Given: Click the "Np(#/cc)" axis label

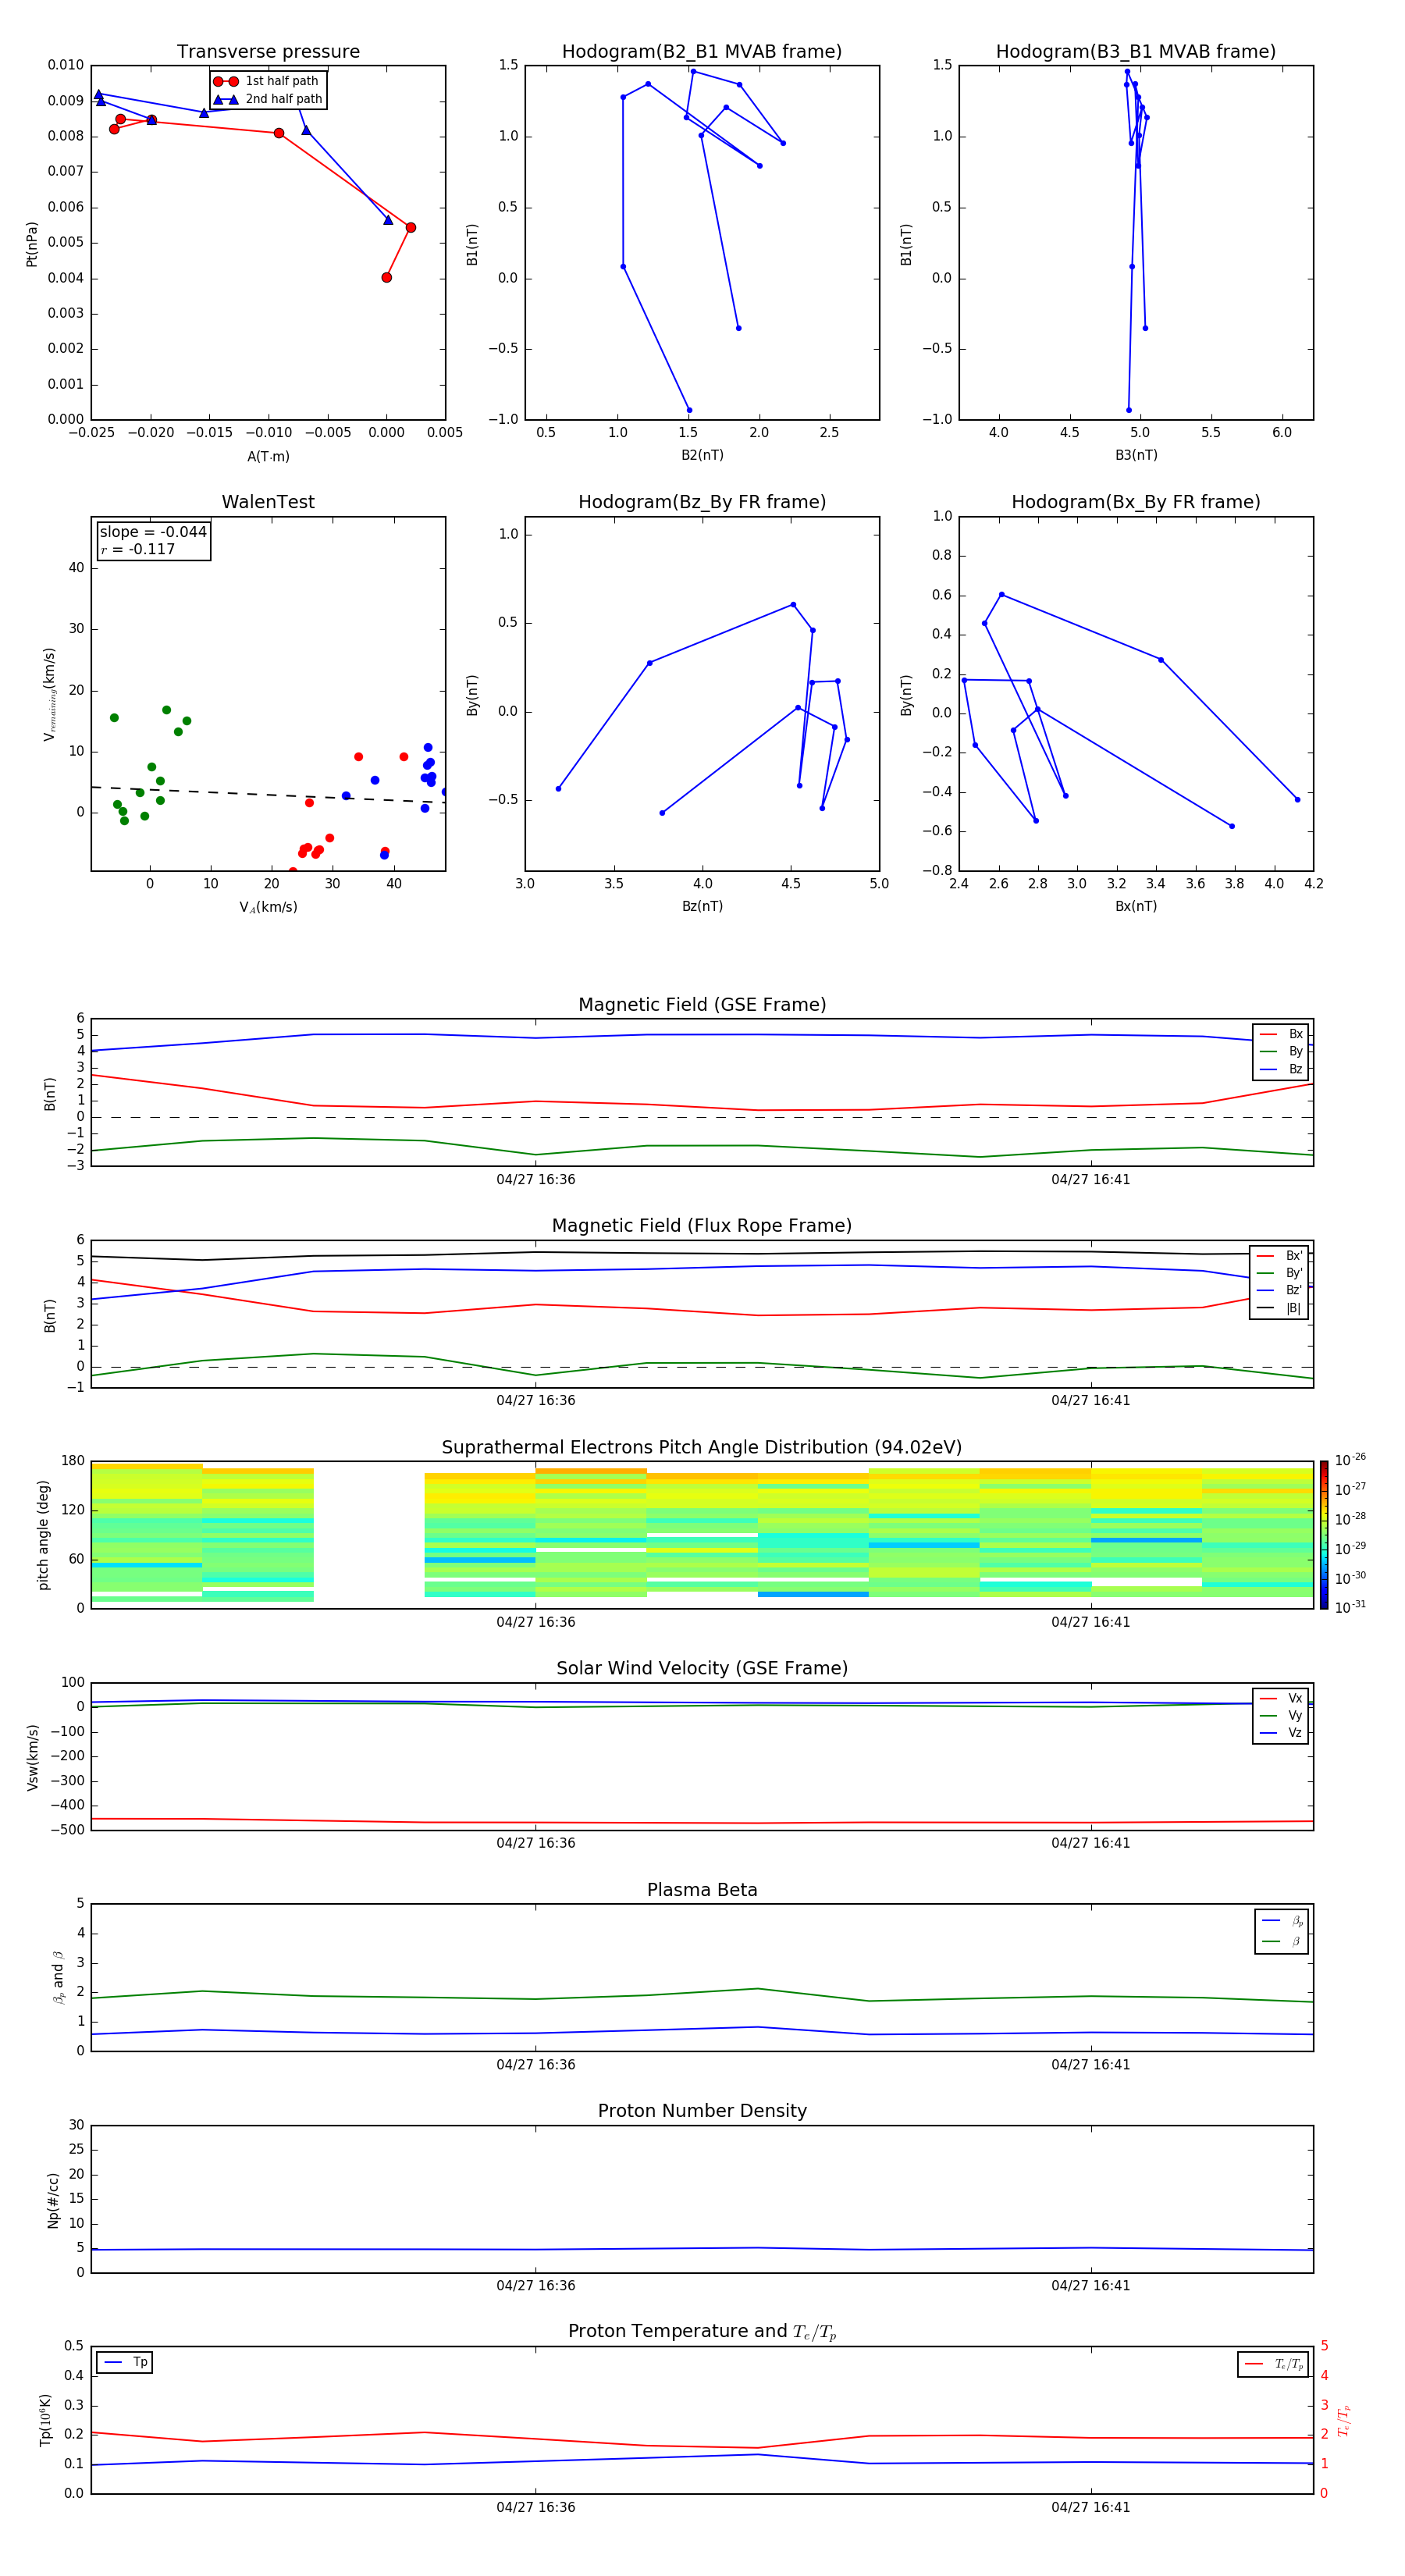Looking at the screenshot, I should 53,2200.
